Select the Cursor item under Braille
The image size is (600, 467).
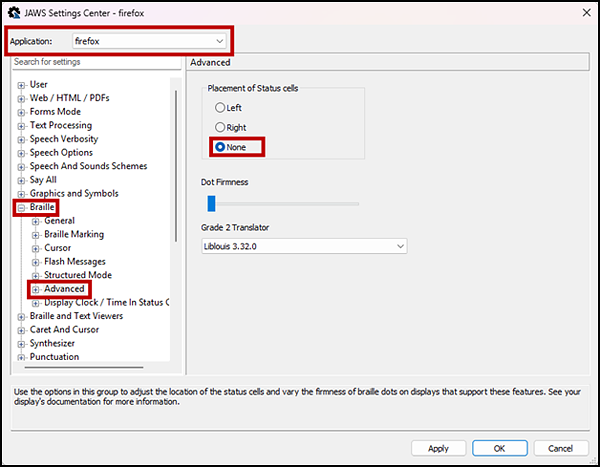click(57, 248)
